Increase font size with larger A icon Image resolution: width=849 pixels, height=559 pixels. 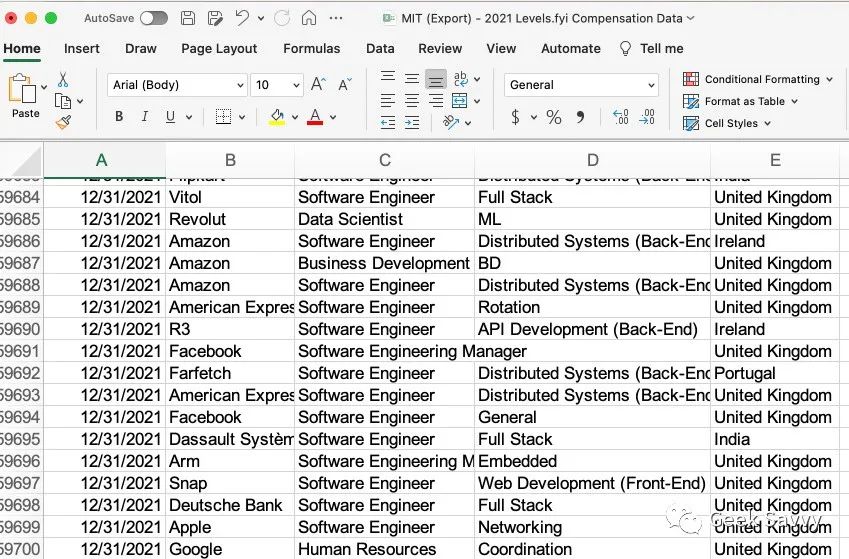(x=318, y=84)
